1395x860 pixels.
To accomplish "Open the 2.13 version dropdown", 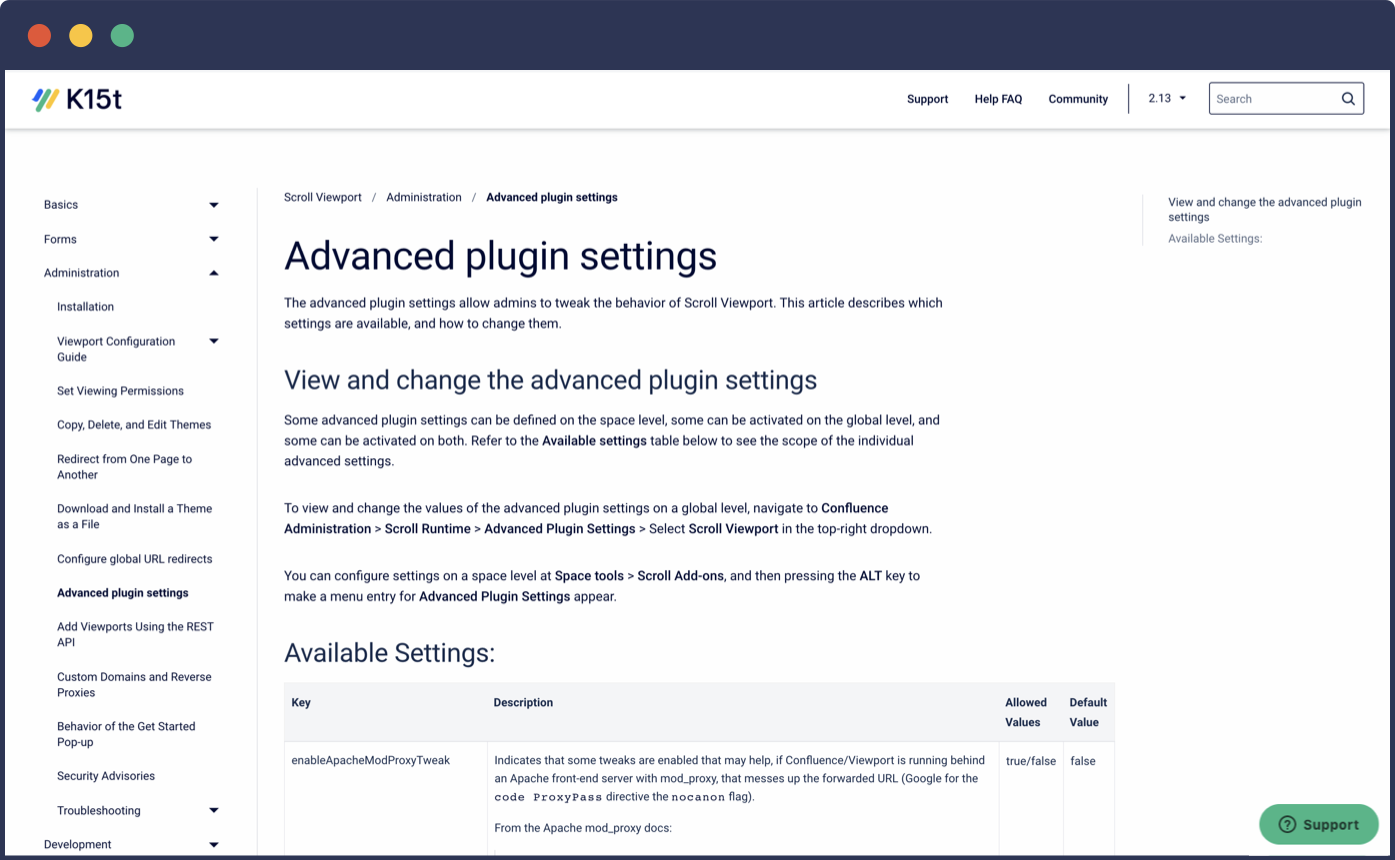I will pos(1167,98).
